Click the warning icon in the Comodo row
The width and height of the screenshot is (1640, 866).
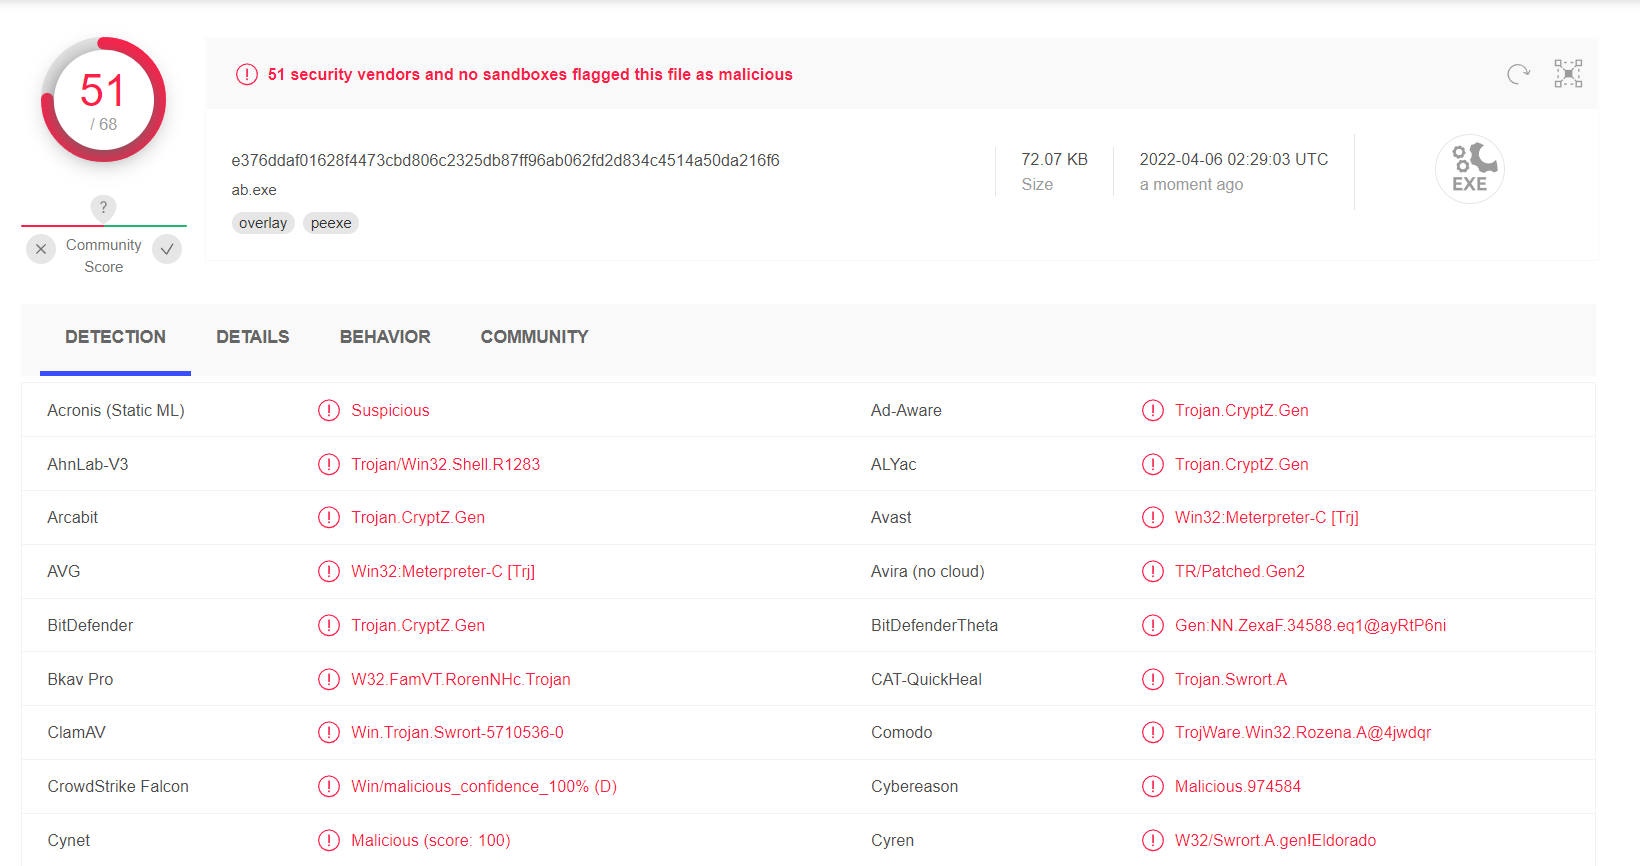click(x=1153, y=733)
